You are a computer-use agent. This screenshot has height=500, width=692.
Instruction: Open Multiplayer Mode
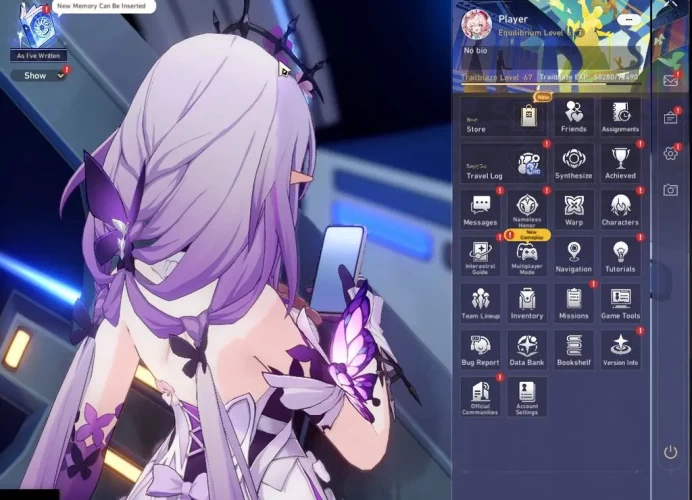(527, 257)
